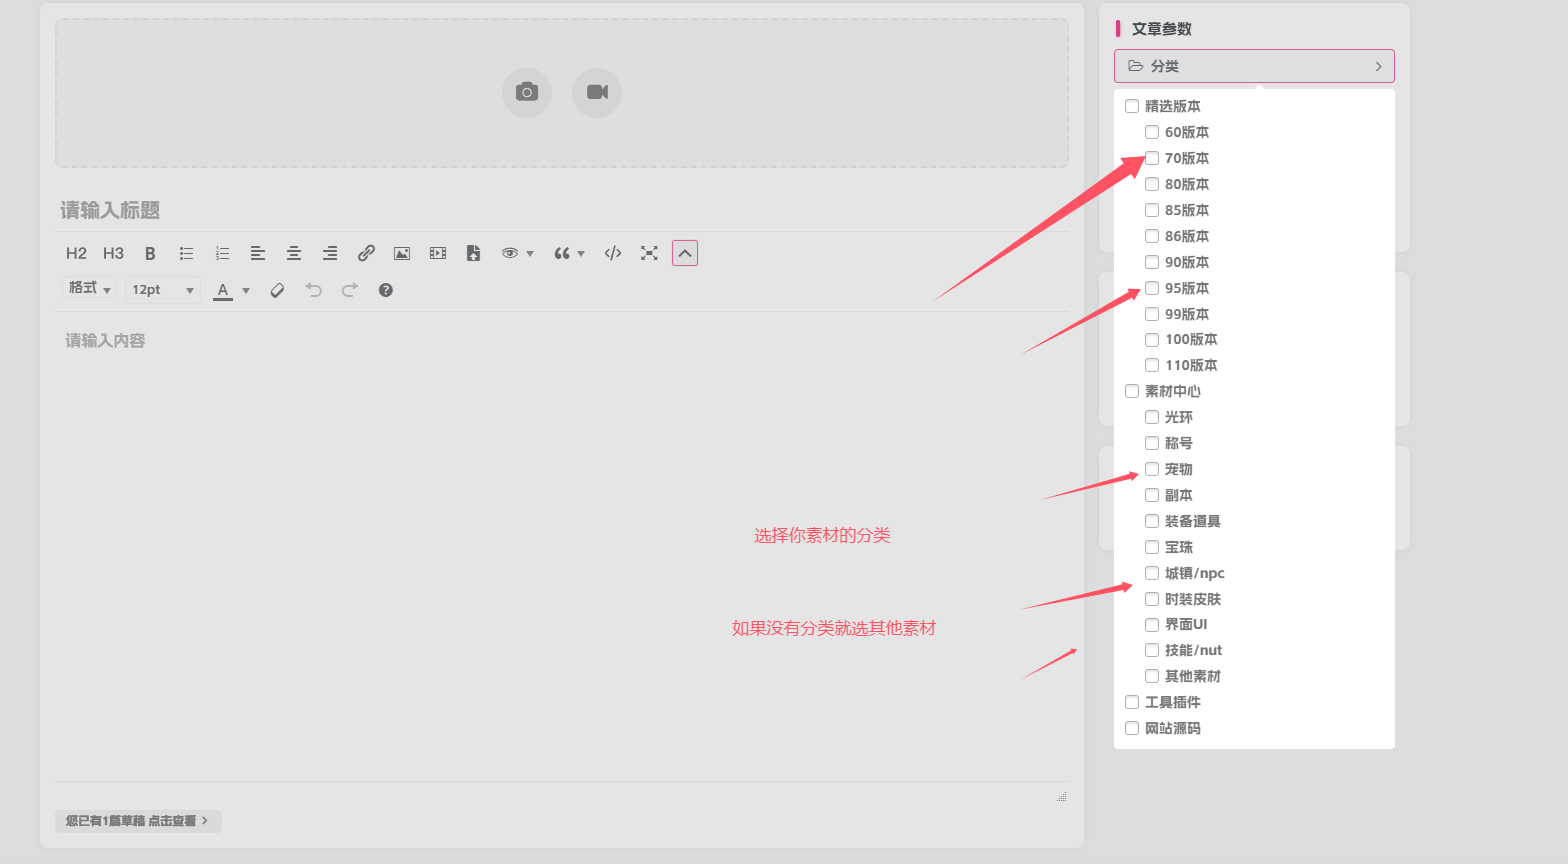The width and height of the screenshot is (1568, 864).
Task: Insert a video media item
Action: click(x=438, y=253)
